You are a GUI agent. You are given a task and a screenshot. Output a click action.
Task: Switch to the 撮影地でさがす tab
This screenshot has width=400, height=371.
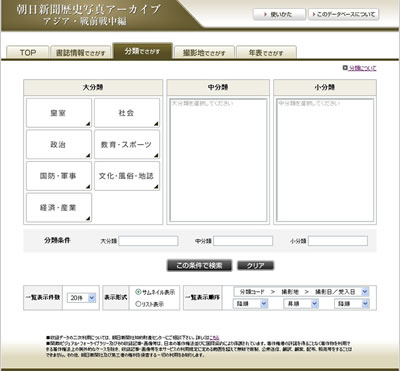pos(204,52)
